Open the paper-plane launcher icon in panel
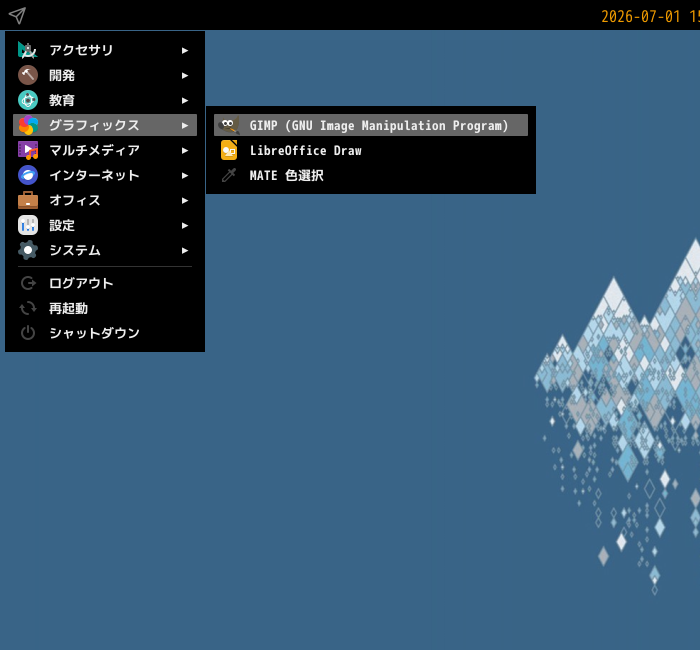Viewport: 700px width, 650px height. 17,16
